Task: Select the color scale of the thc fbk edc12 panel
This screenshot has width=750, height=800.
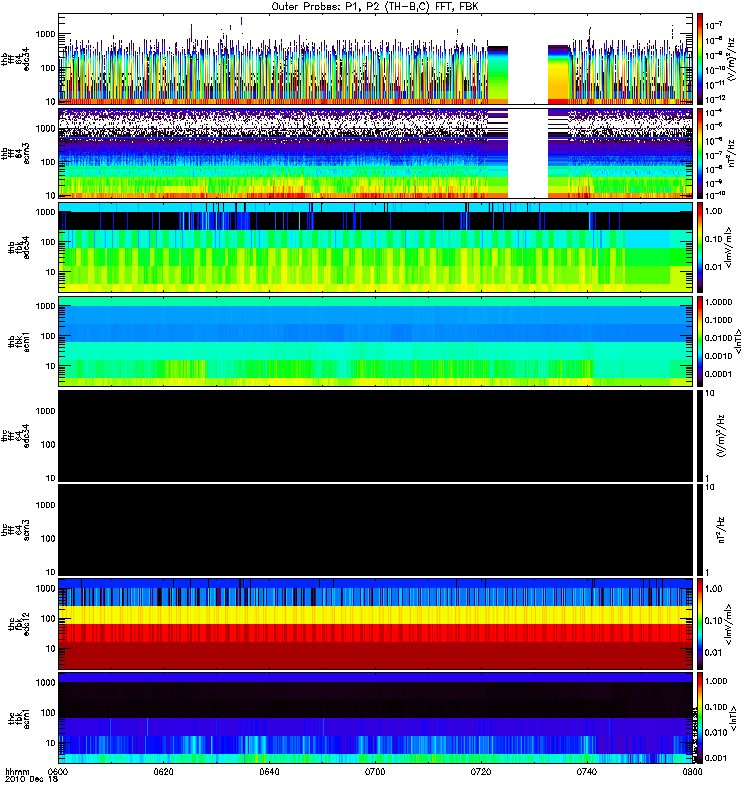Action: pyautogui.click(x=700, y=623)
